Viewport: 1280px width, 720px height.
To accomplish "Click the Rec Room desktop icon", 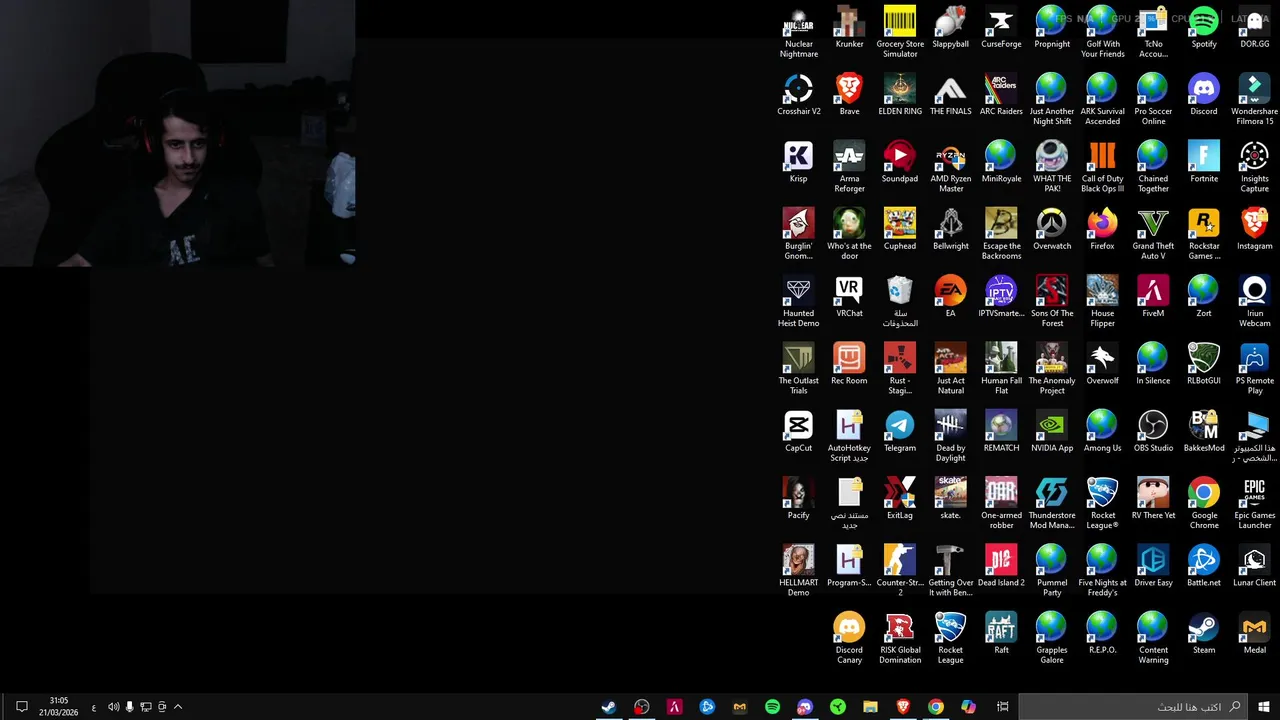I will (x=849, y=363).
